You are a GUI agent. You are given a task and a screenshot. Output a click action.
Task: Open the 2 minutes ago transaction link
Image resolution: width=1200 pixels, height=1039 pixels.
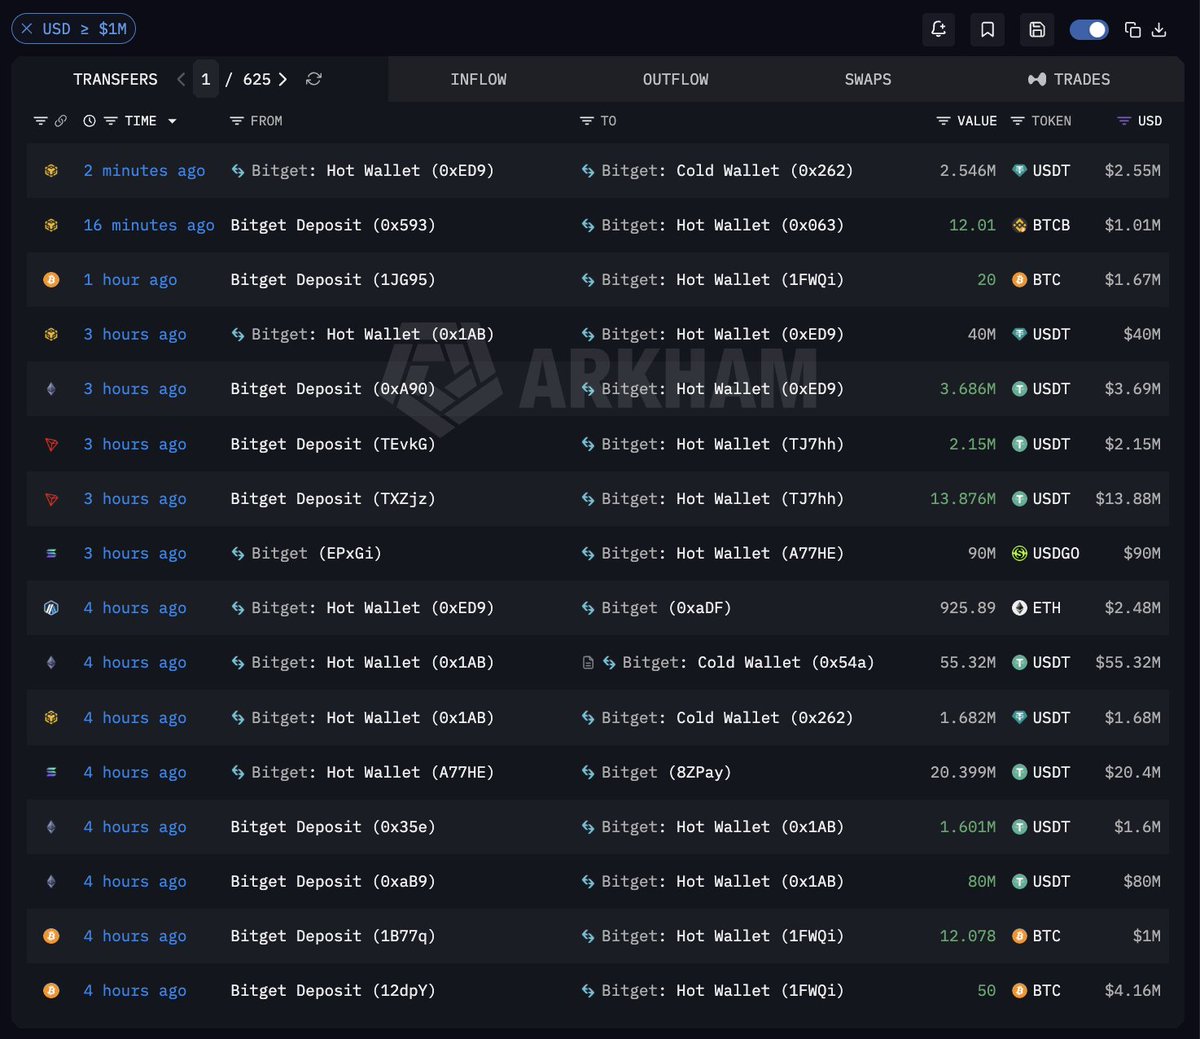pyautogui.click(x=144, y=171)
